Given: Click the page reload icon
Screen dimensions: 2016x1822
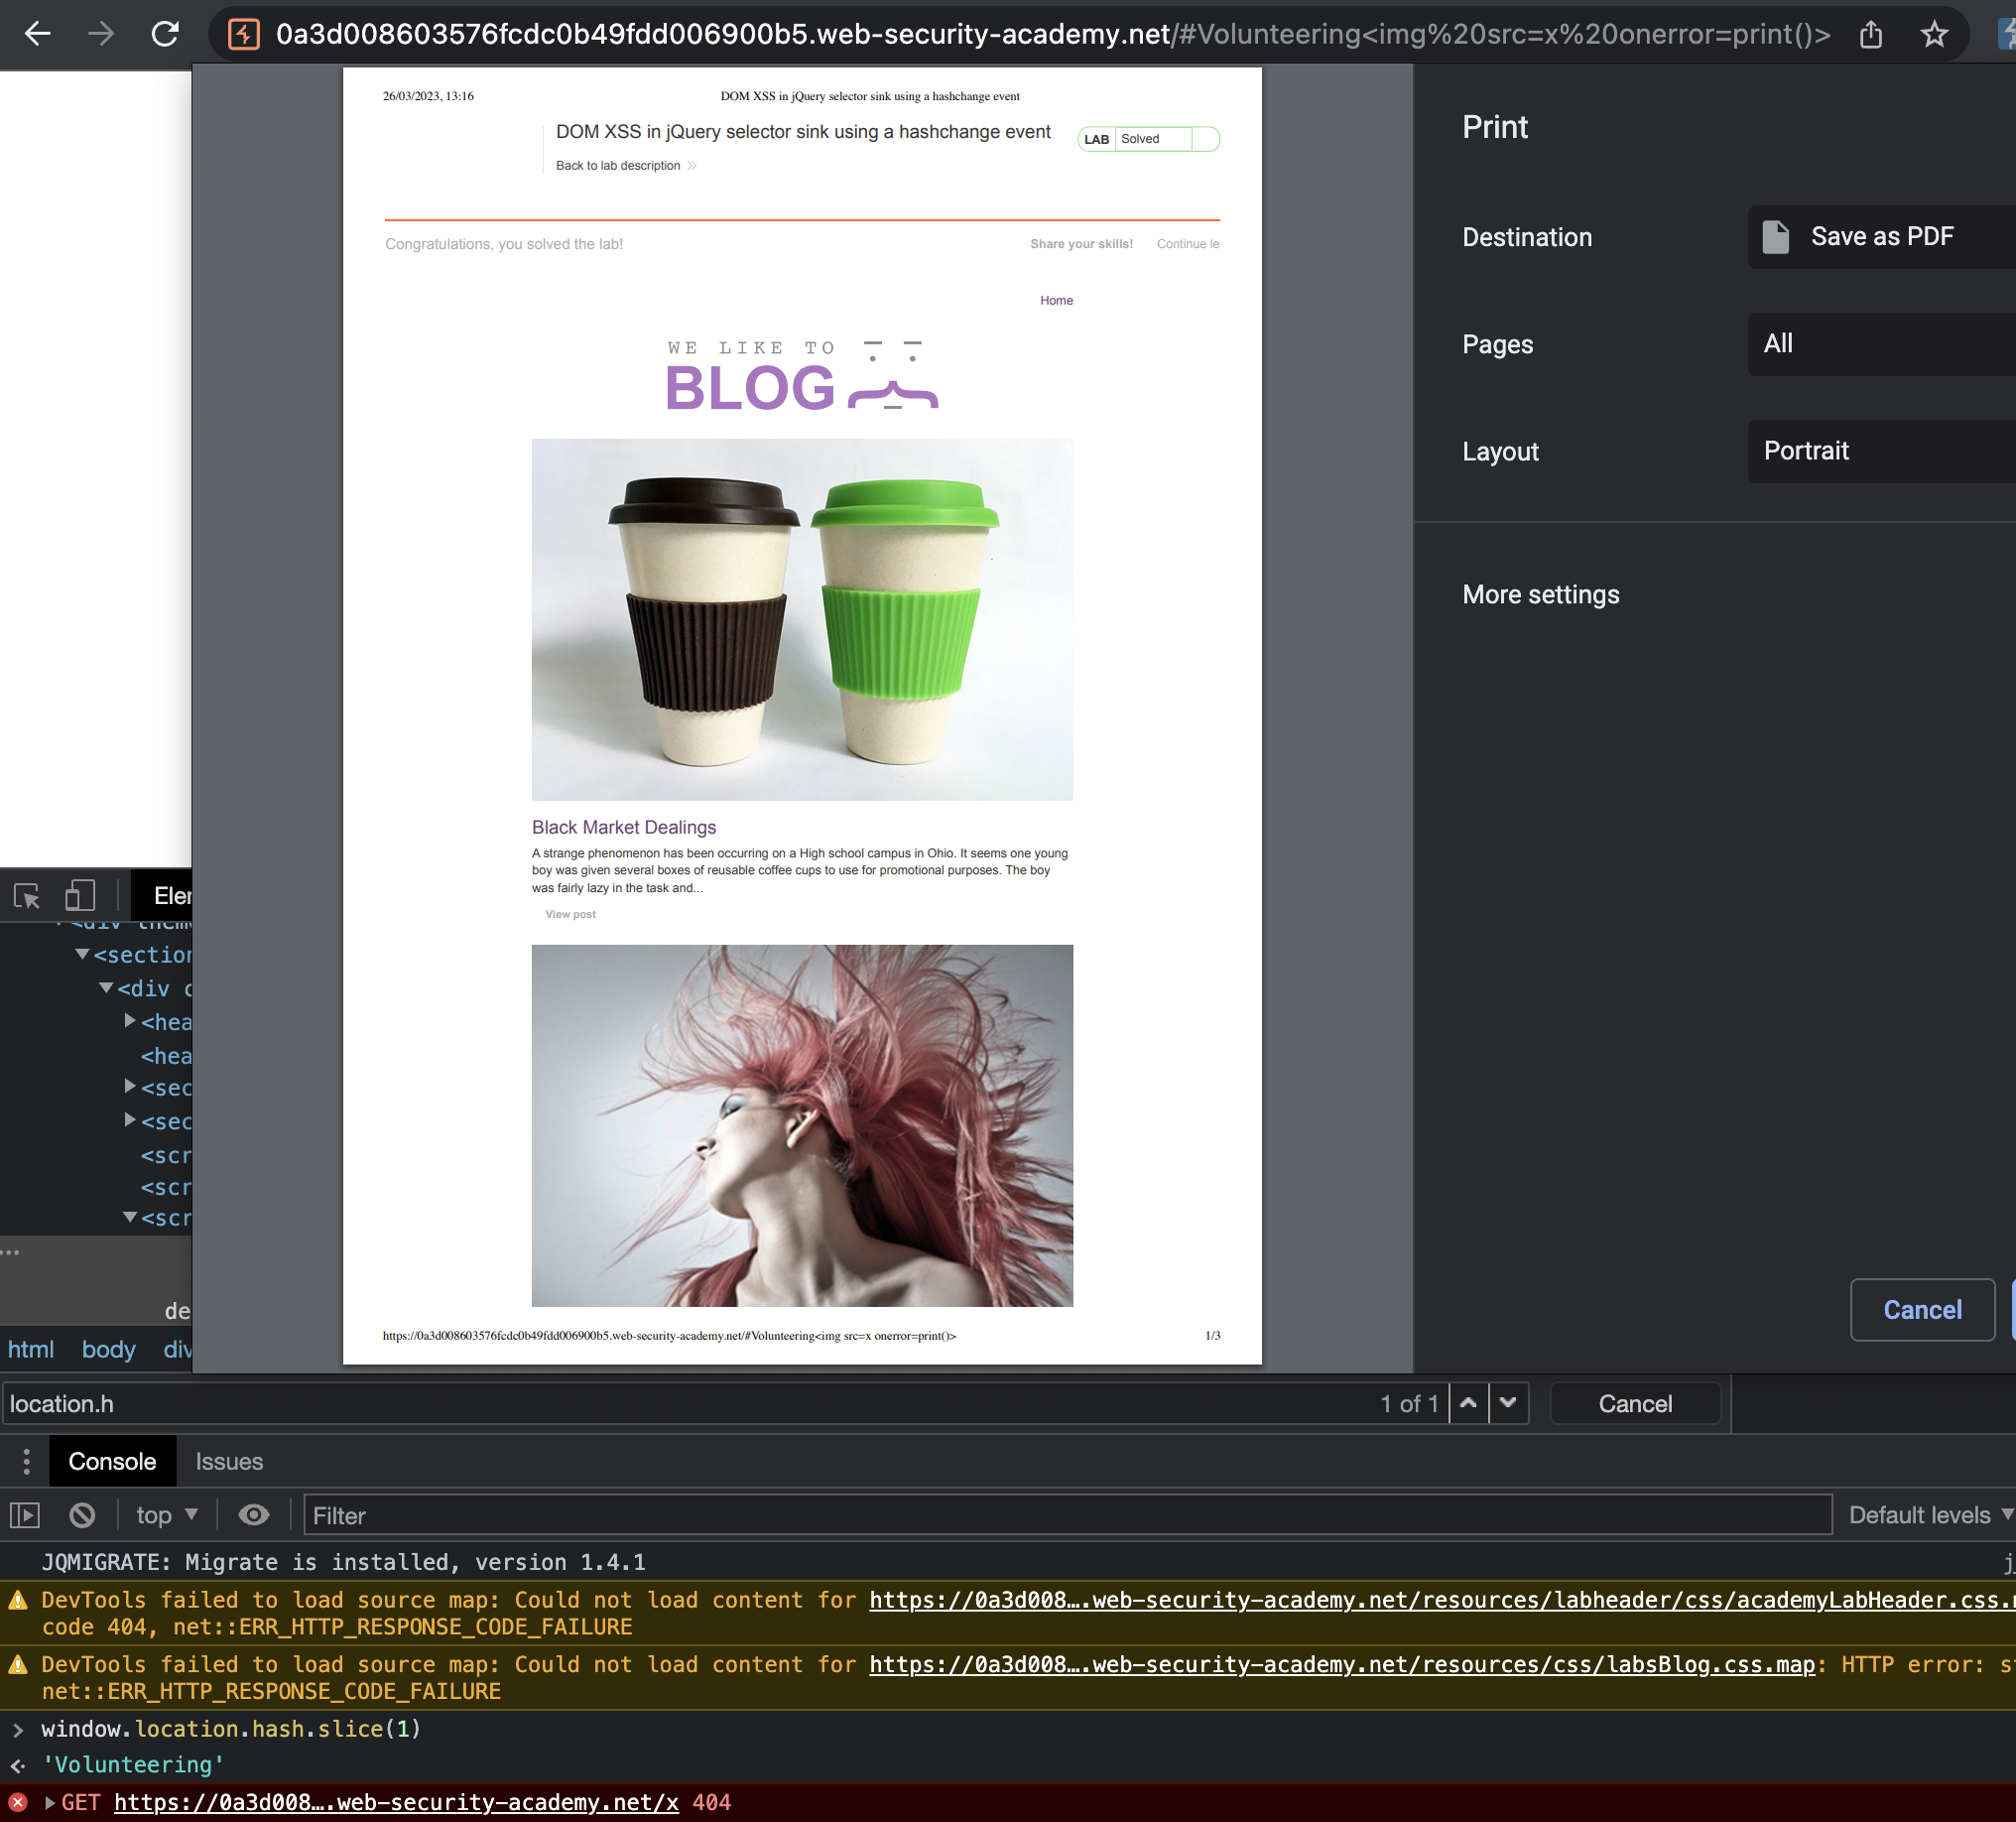Looking at the screenshot, I should coord(165,34).
